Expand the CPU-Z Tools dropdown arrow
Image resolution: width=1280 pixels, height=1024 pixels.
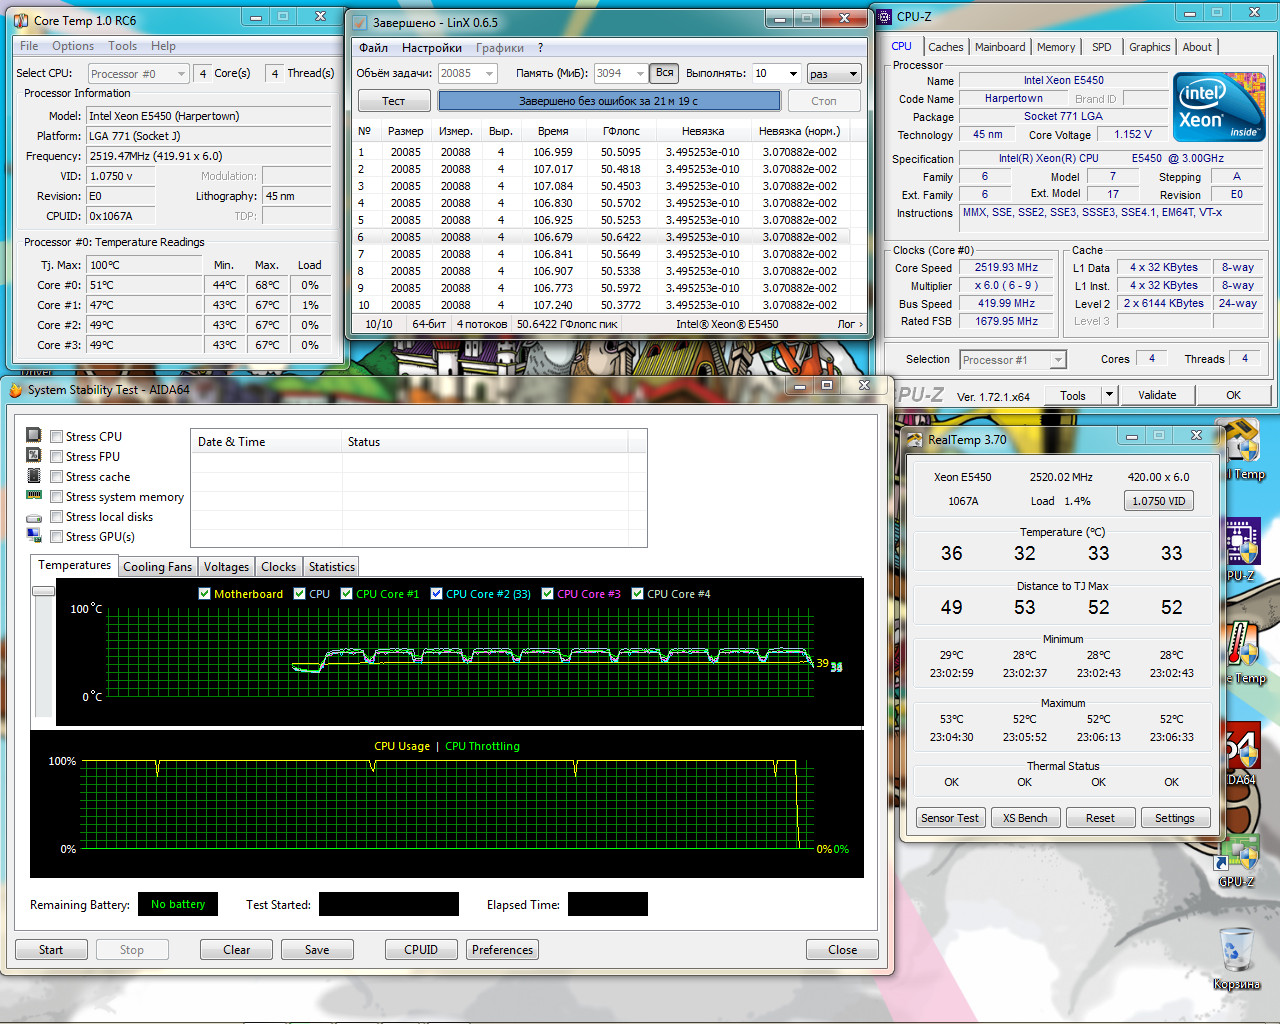(x=1108, y=395)
